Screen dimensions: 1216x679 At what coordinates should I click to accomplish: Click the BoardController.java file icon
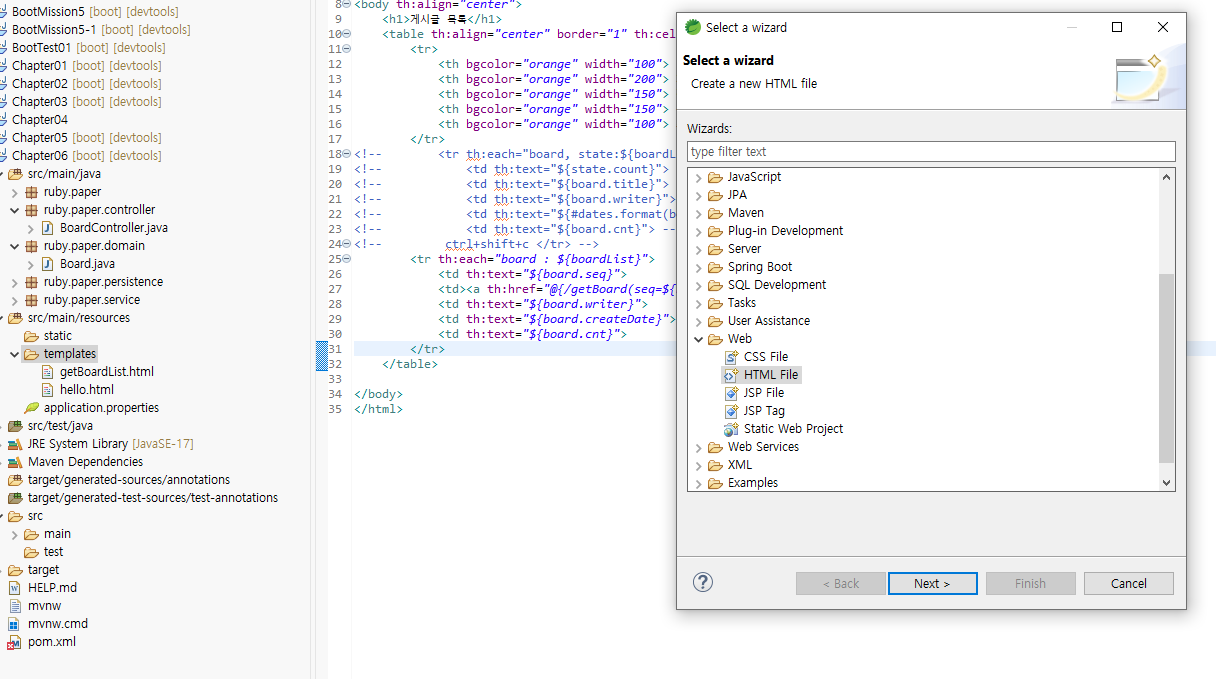(47, 228)
